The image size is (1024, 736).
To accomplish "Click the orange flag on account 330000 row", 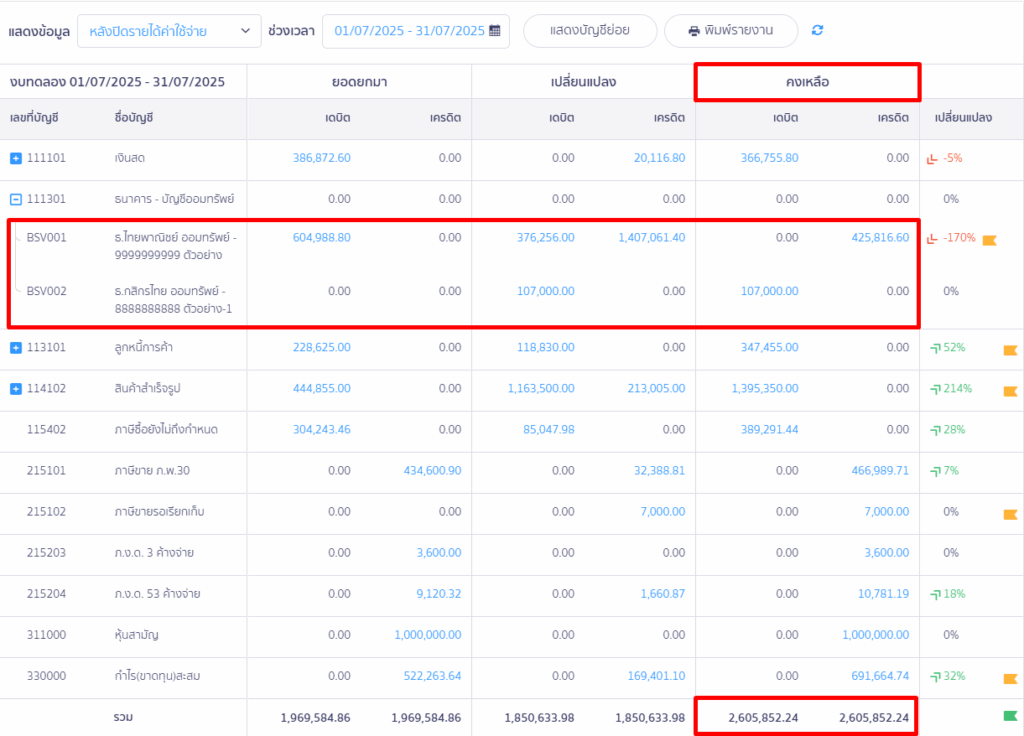I will pos(1010,678).
